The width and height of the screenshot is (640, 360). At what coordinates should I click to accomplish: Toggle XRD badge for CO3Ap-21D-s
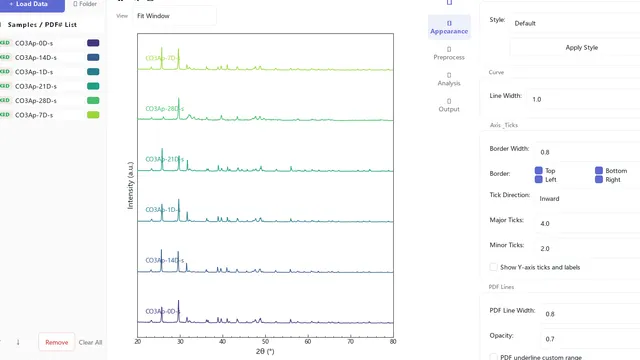[x=5, y=86]
